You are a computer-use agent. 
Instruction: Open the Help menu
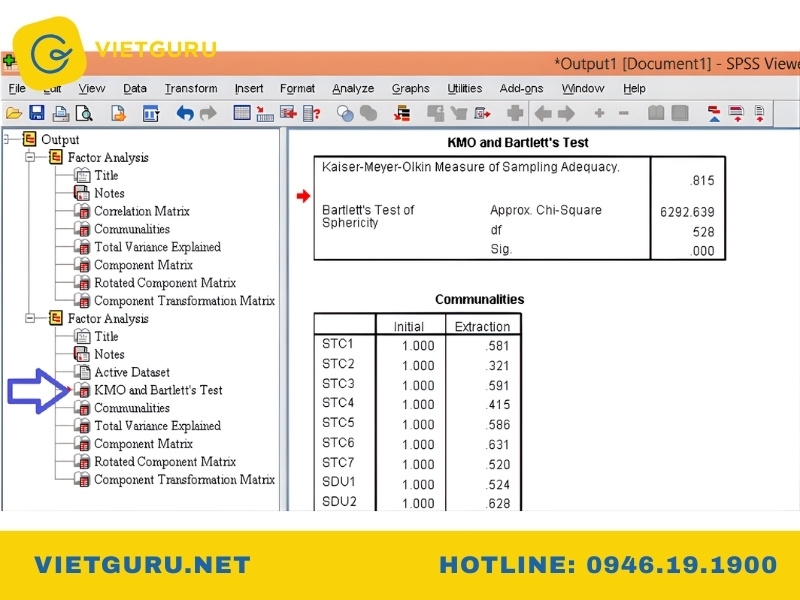(x=634, y=88)
